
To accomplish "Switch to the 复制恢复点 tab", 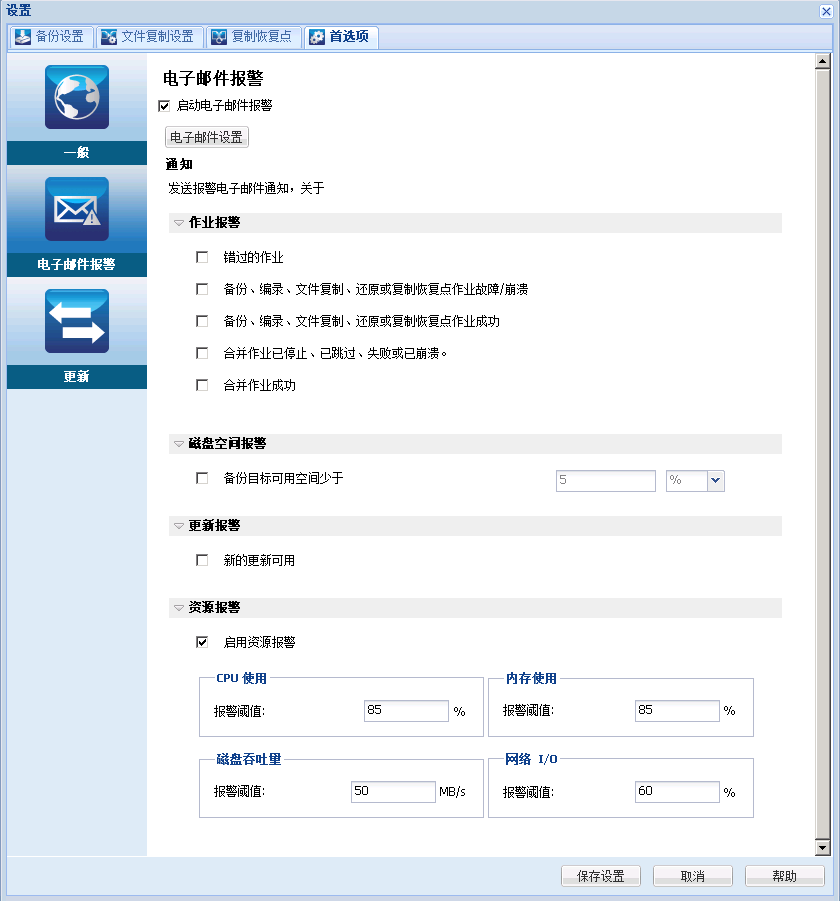I will click(x=253, y=37).
